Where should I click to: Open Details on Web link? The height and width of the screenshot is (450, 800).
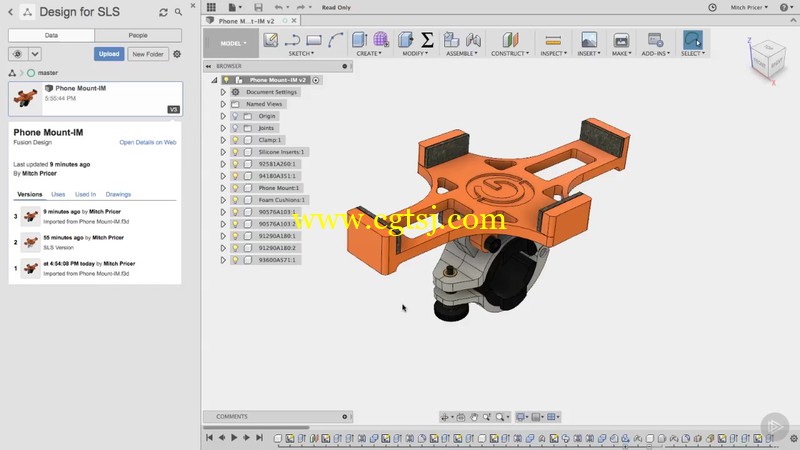(148, 142)
